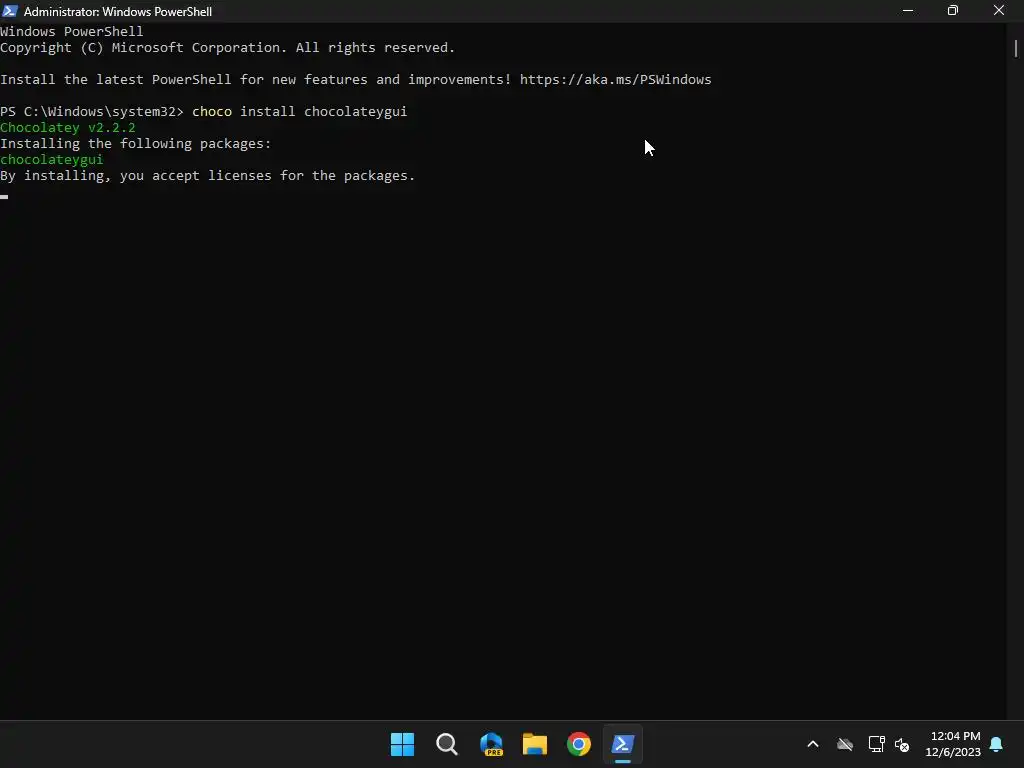1024x768 pixels.
Task: Click the 'Windows PowerShell' header line
Action: point(72,31)
